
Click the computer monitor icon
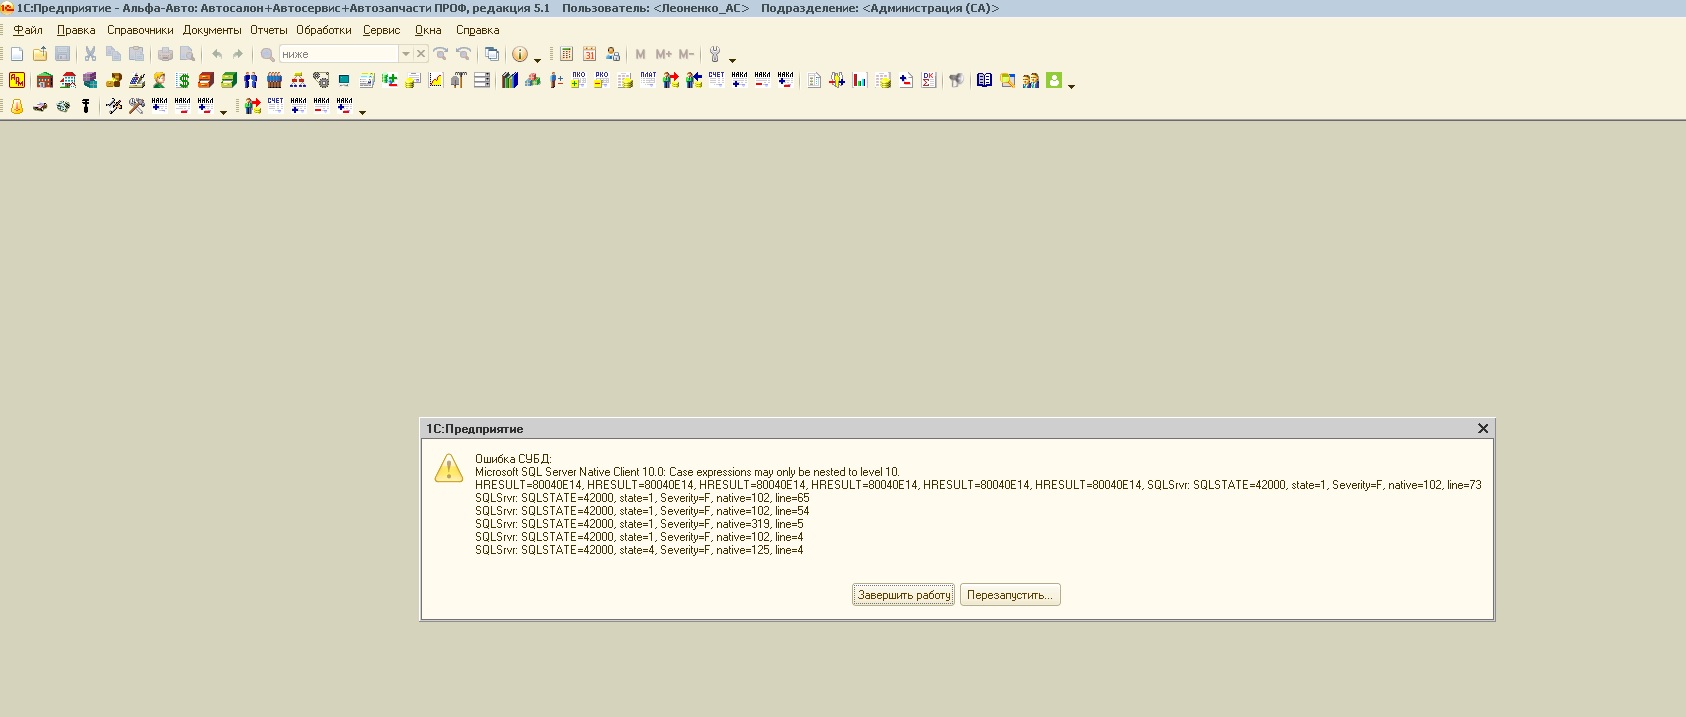click(x=344, y=80)
